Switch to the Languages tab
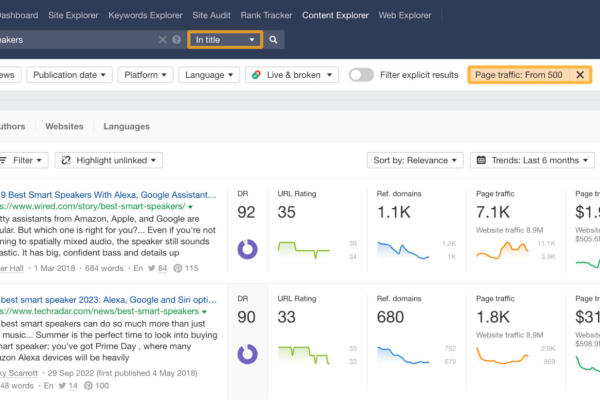This screenshot has width=600, height=400. tap(126, 126)
